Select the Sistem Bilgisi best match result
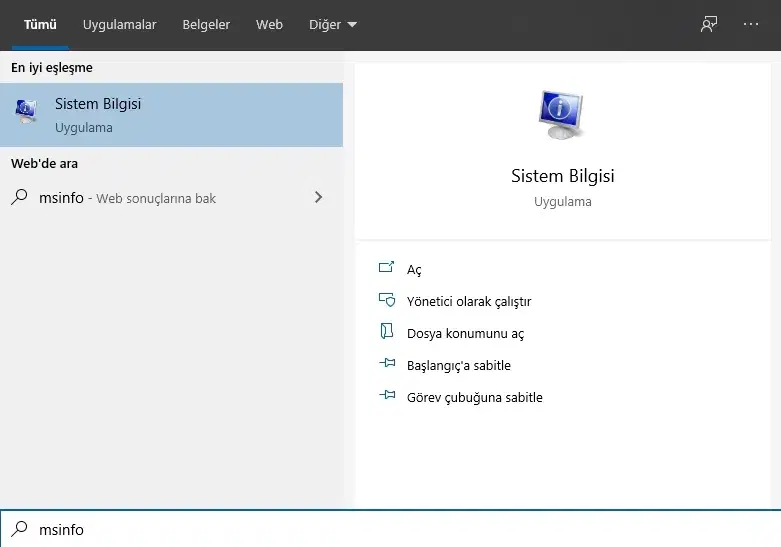 tap(171, 115)
